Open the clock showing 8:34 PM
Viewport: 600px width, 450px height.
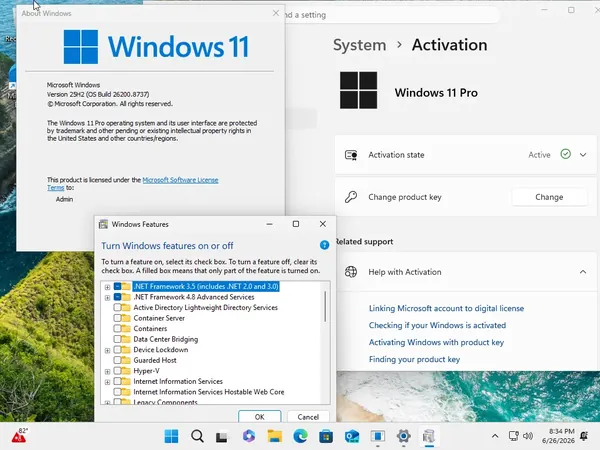558,436
